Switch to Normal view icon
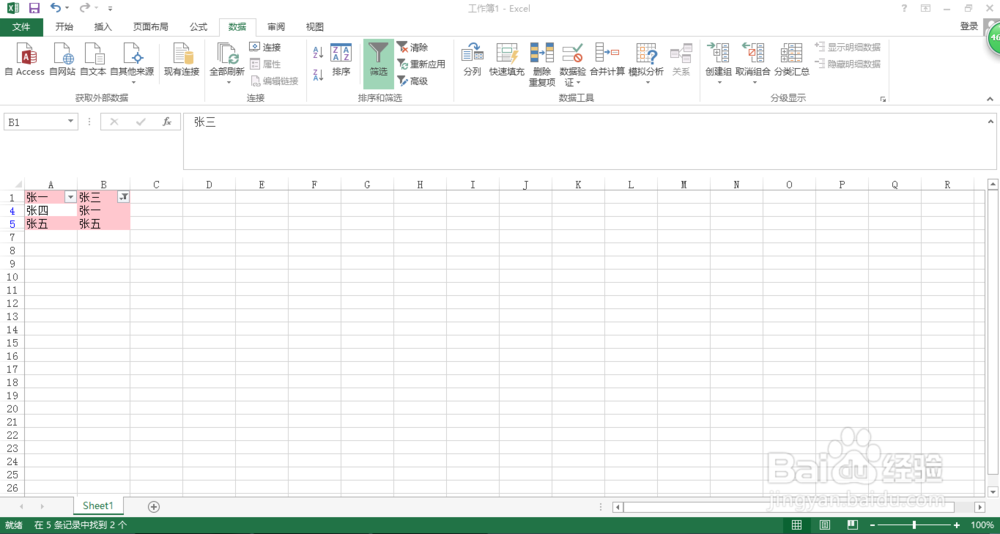Screen dimensions: 1000x534 coord(797,525)
